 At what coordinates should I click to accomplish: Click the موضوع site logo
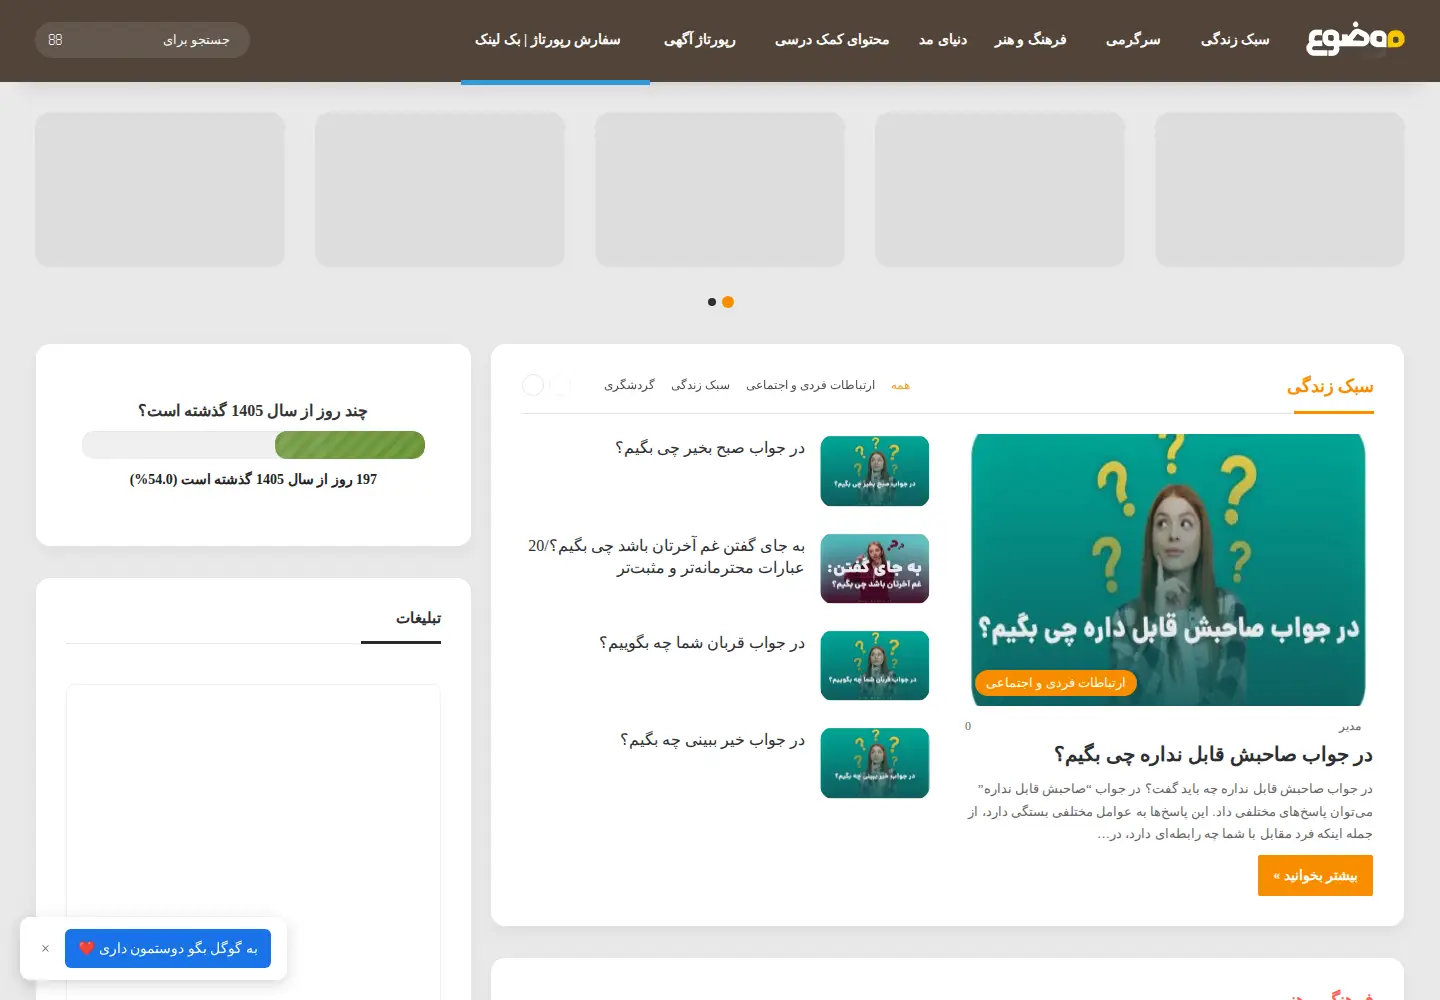tap(1355, 40)
